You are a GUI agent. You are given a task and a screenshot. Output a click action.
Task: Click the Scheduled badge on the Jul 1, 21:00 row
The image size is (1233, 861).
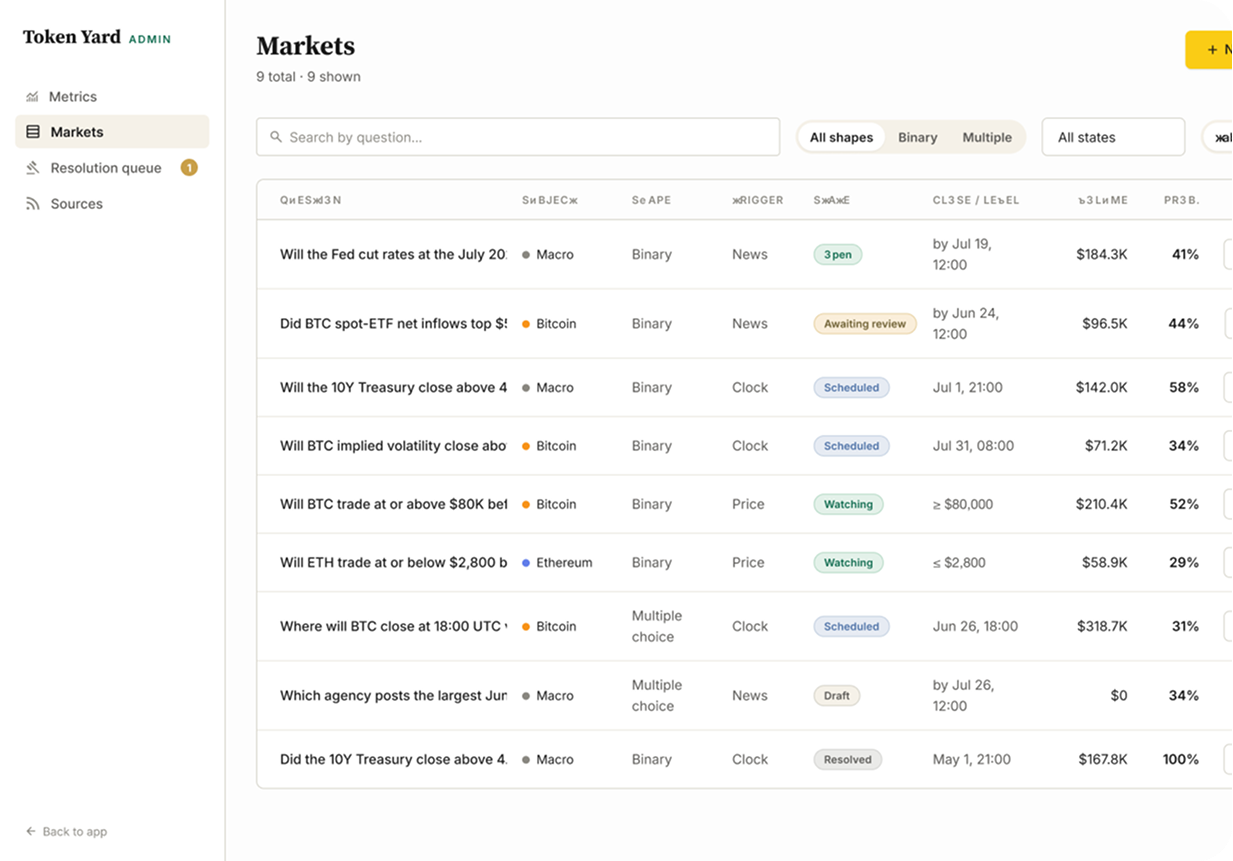point(851,388)
